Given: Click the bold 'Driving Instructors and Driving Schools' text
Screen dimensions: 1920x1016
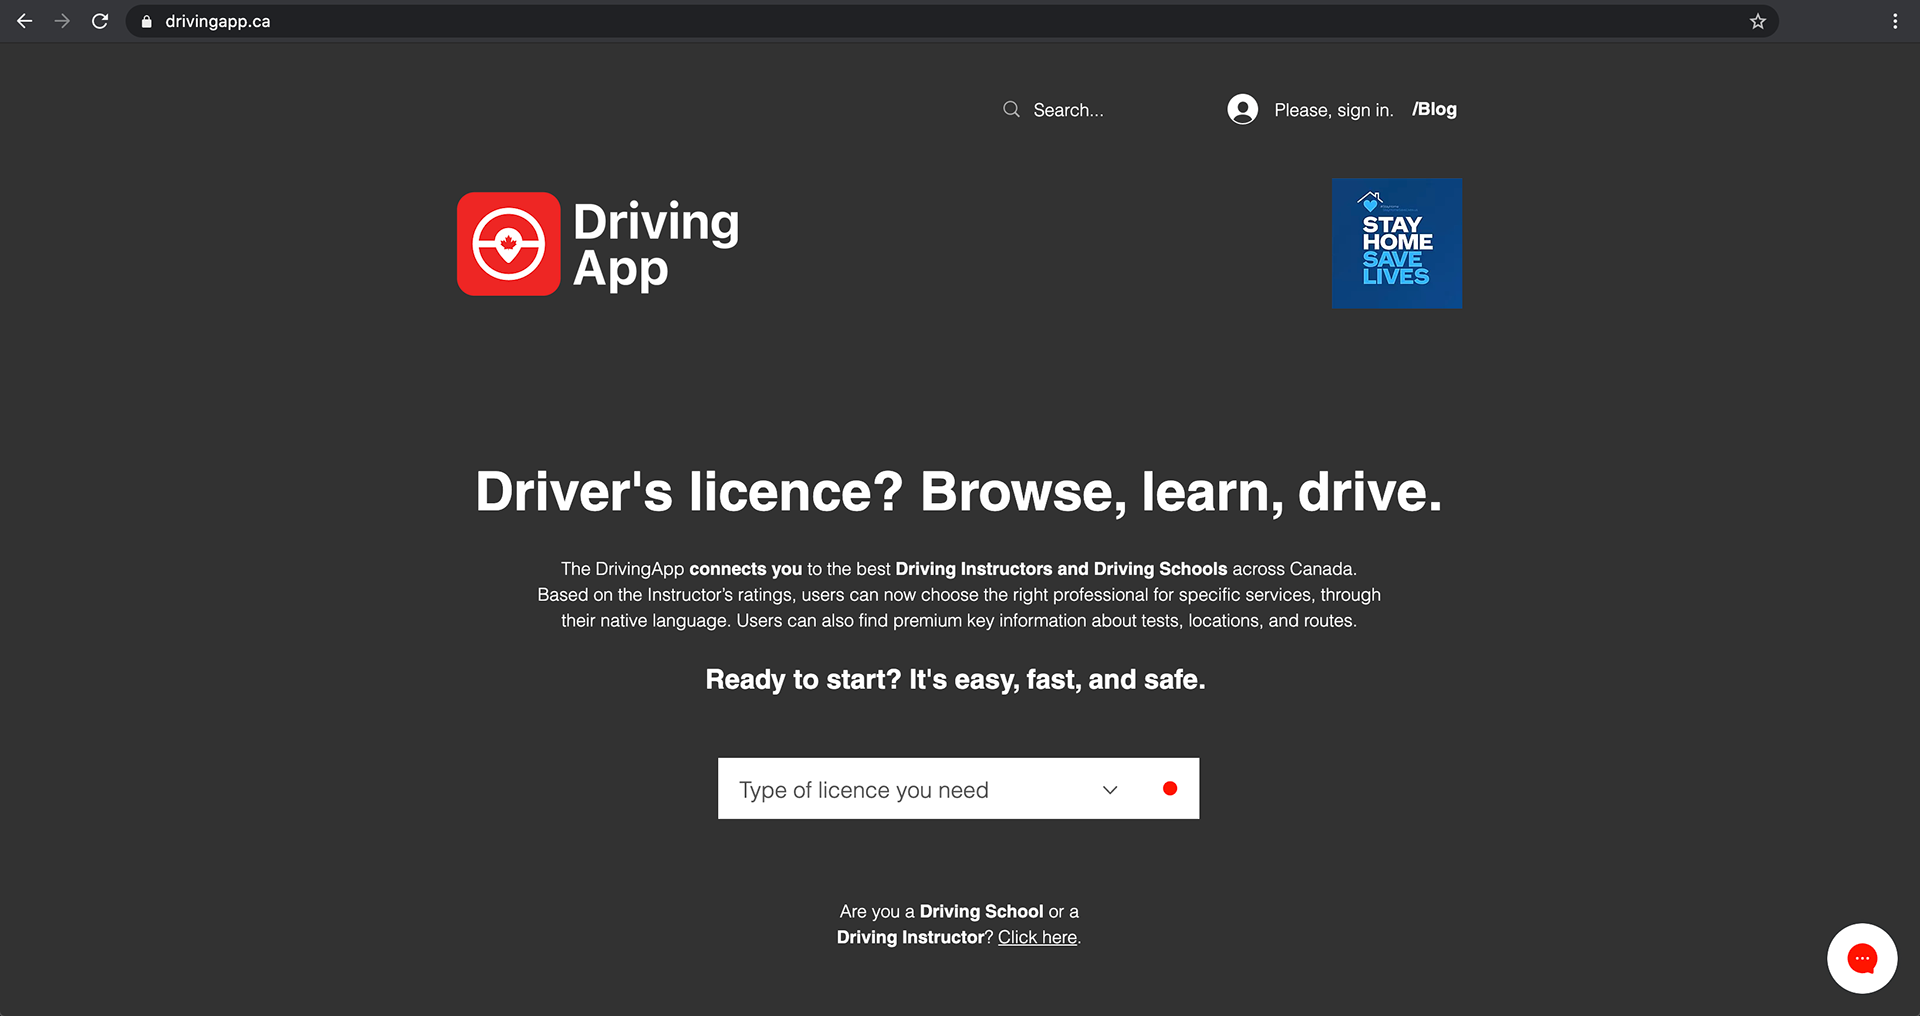Looking at the screenshot, I should coord(1061,569).
